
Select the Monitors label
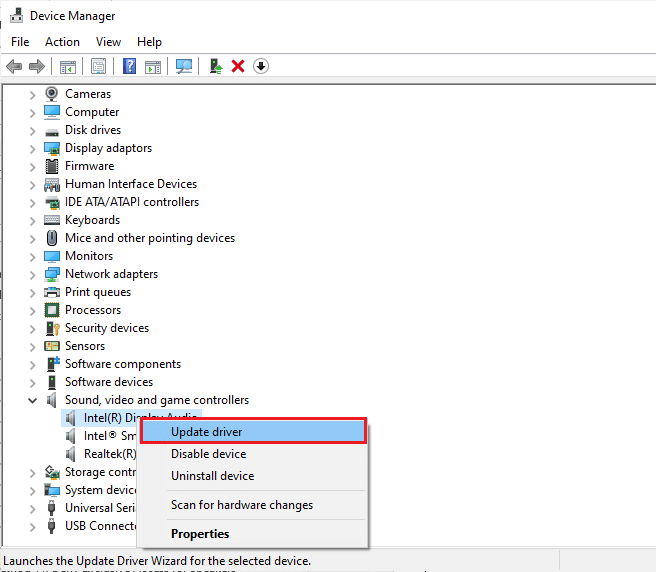click(x=89, y=256)
